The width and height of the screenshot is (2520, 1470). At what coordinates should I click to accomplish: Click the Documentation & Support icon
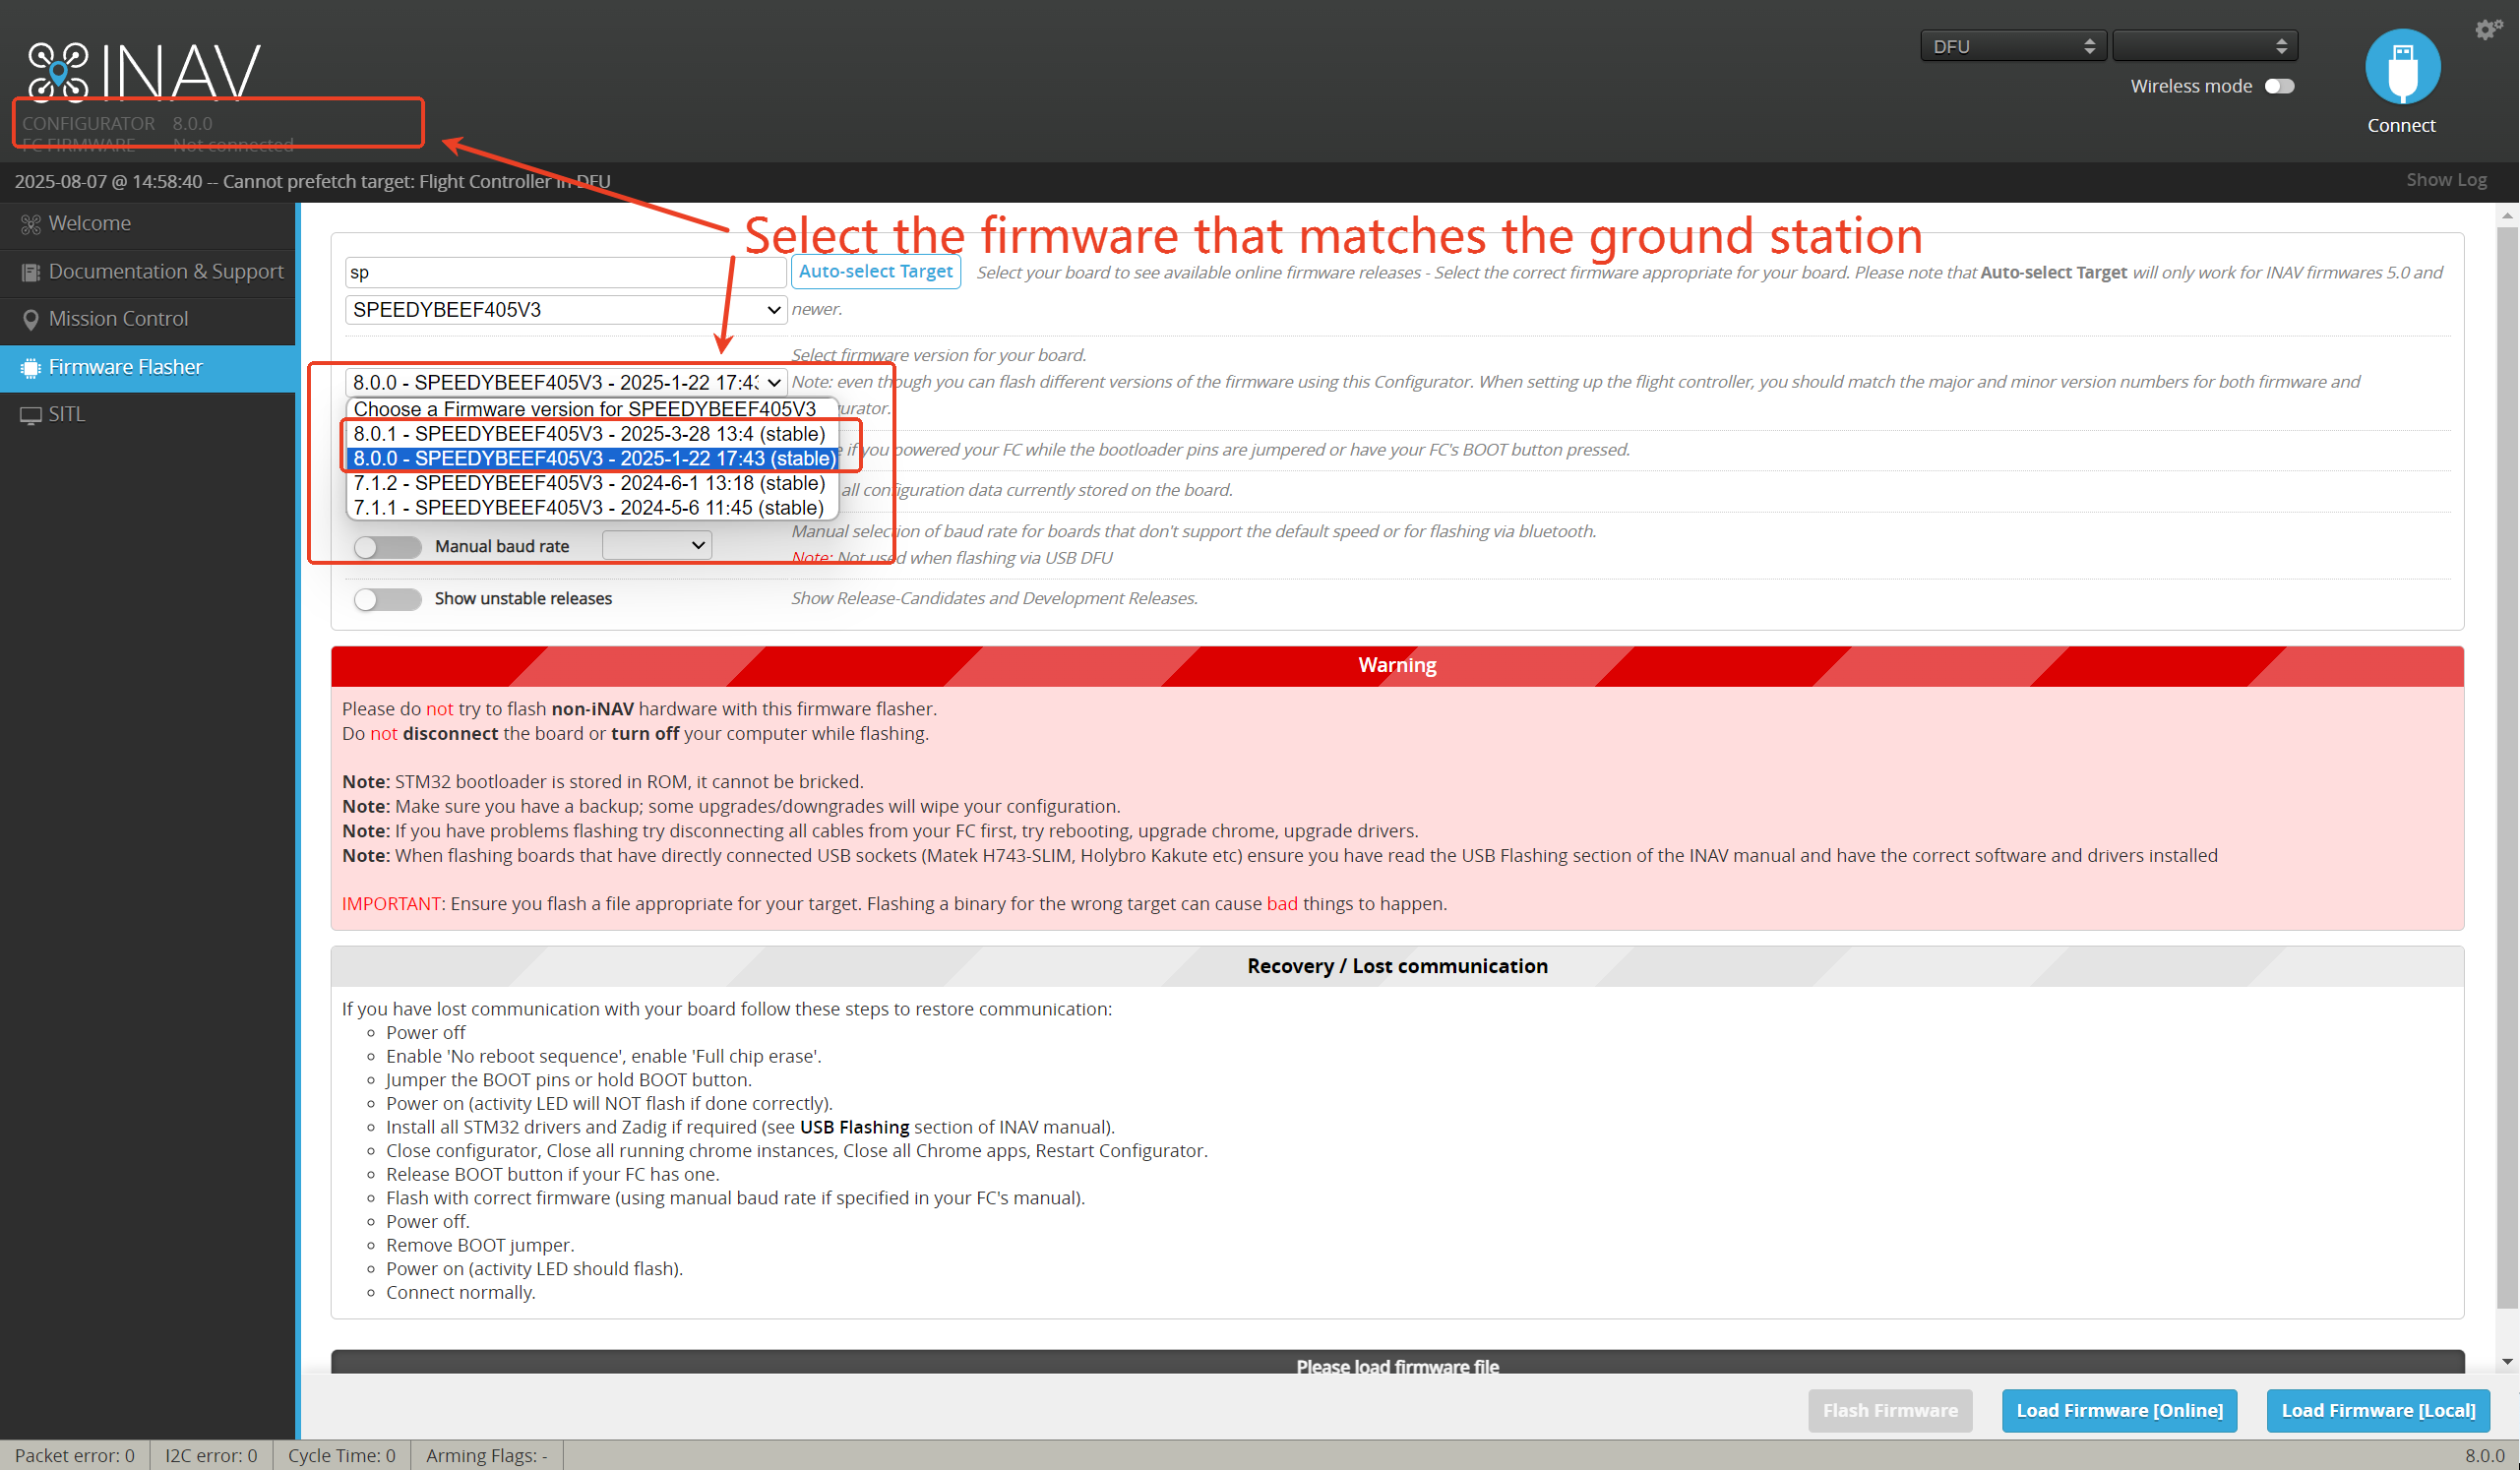(x=31, y=272)
